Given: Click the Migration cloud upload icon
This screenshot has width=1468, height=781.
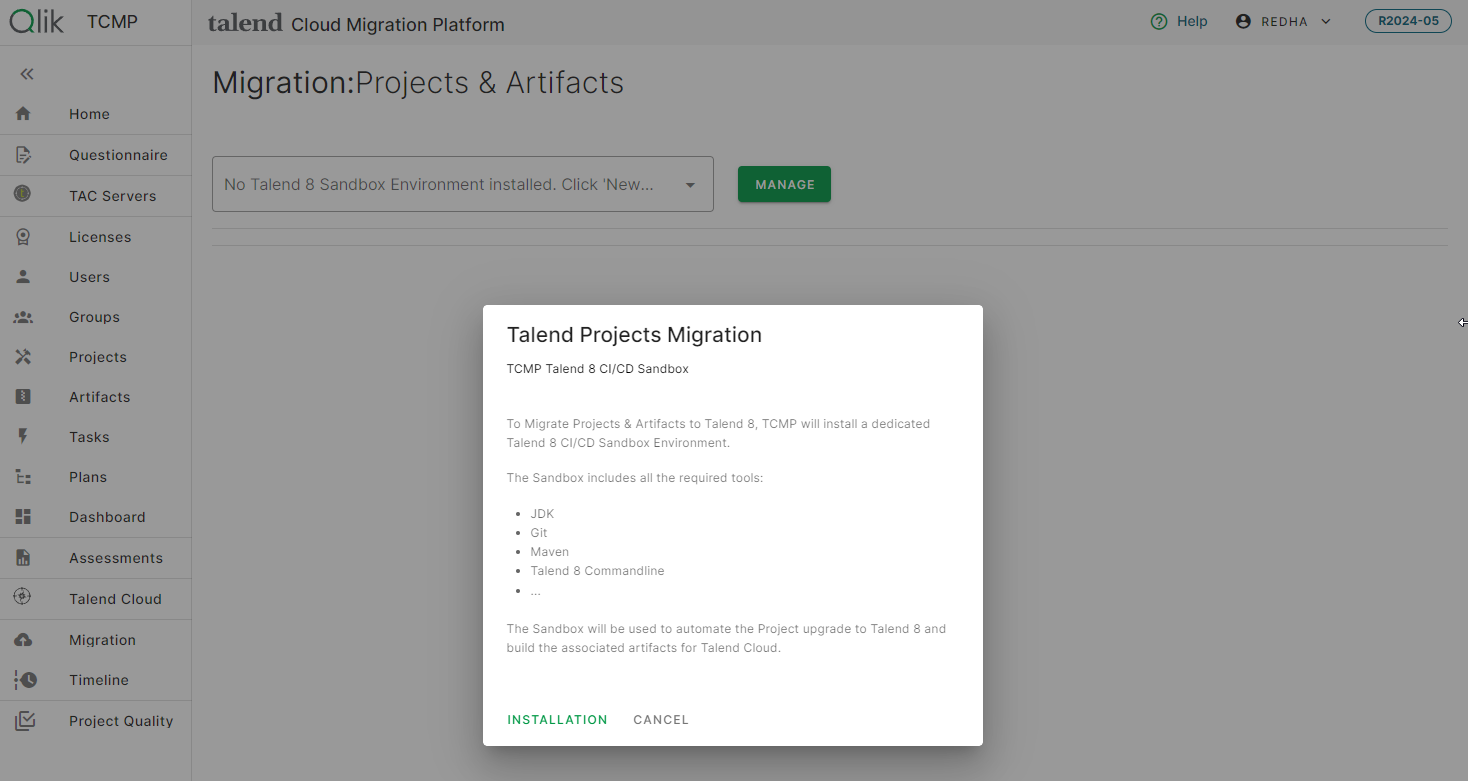Looking at the screenshot, I should tap(23, 640).
